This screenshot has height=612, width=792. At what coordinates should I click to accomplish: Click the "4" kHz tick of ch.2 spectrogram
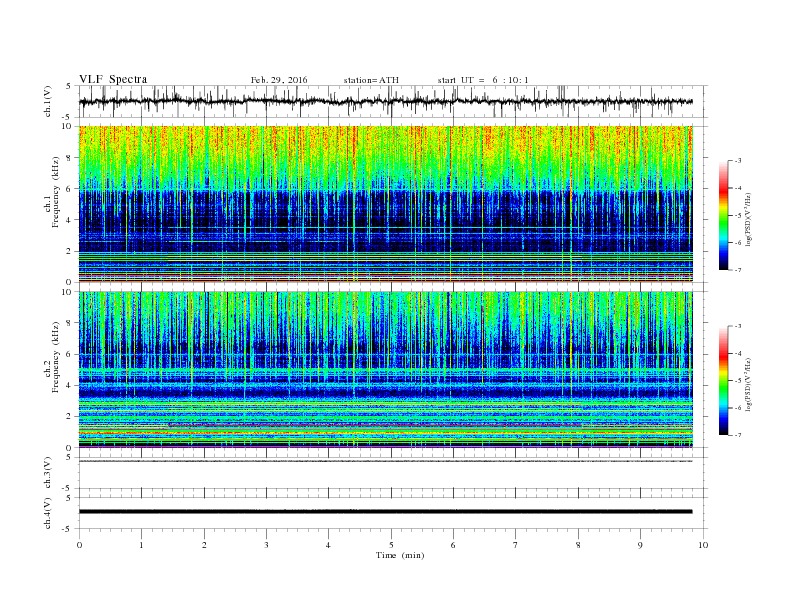pos(69,385)
